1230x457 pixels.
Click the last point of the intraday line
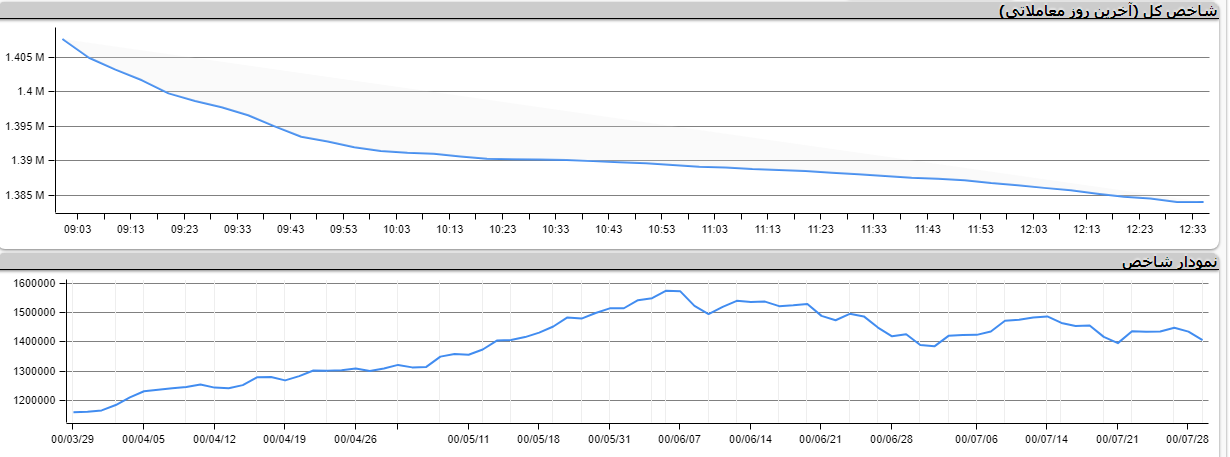(1201, 202)
